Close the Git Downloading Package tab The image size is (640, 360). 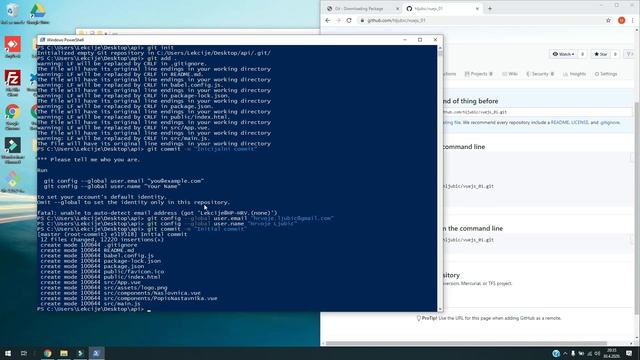tap(397, 9)
